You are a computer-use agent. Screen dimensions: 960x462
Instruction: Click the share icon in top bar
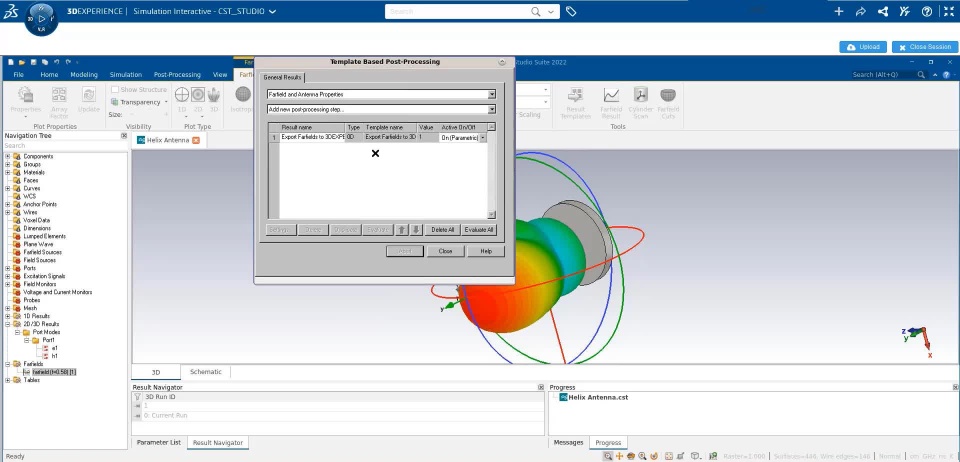pos(861,11)
